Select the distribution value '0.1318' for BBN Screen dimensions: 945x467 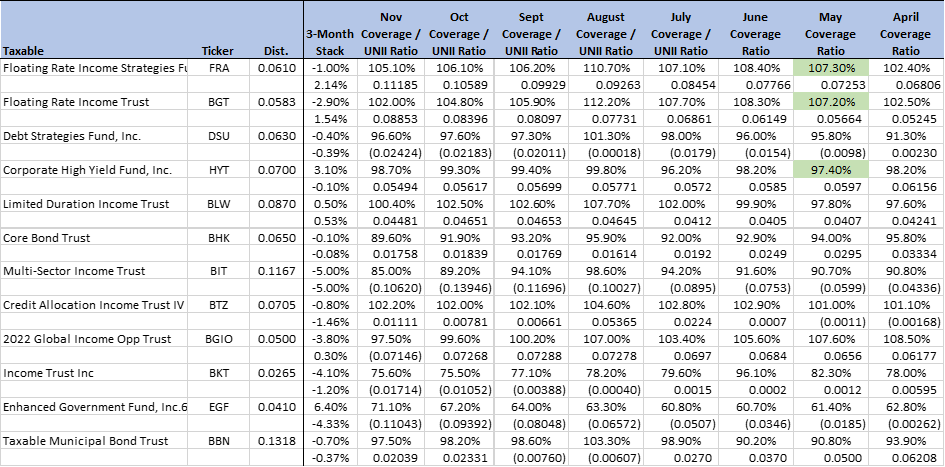pos(277,440)
